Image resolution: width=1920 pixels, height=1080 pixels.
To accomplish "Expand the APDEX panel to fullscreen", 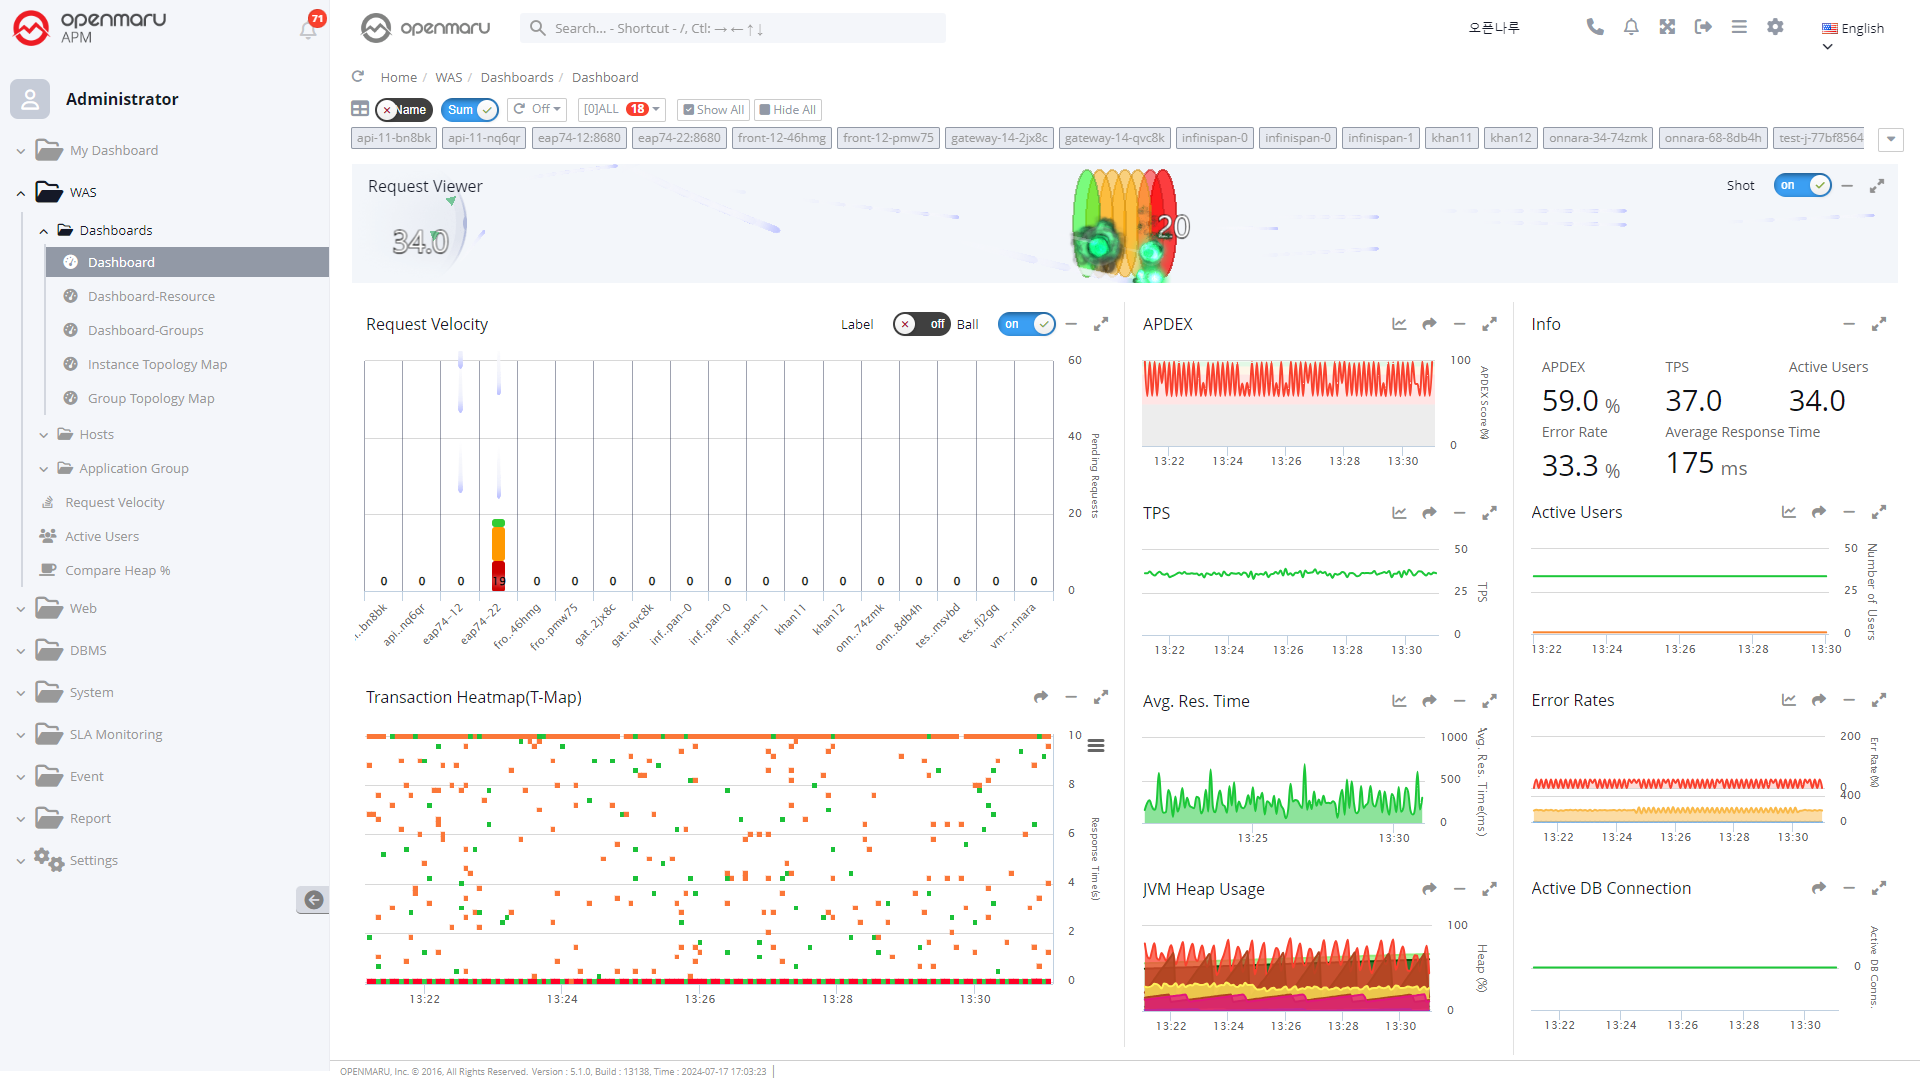I will (1489, 324).
